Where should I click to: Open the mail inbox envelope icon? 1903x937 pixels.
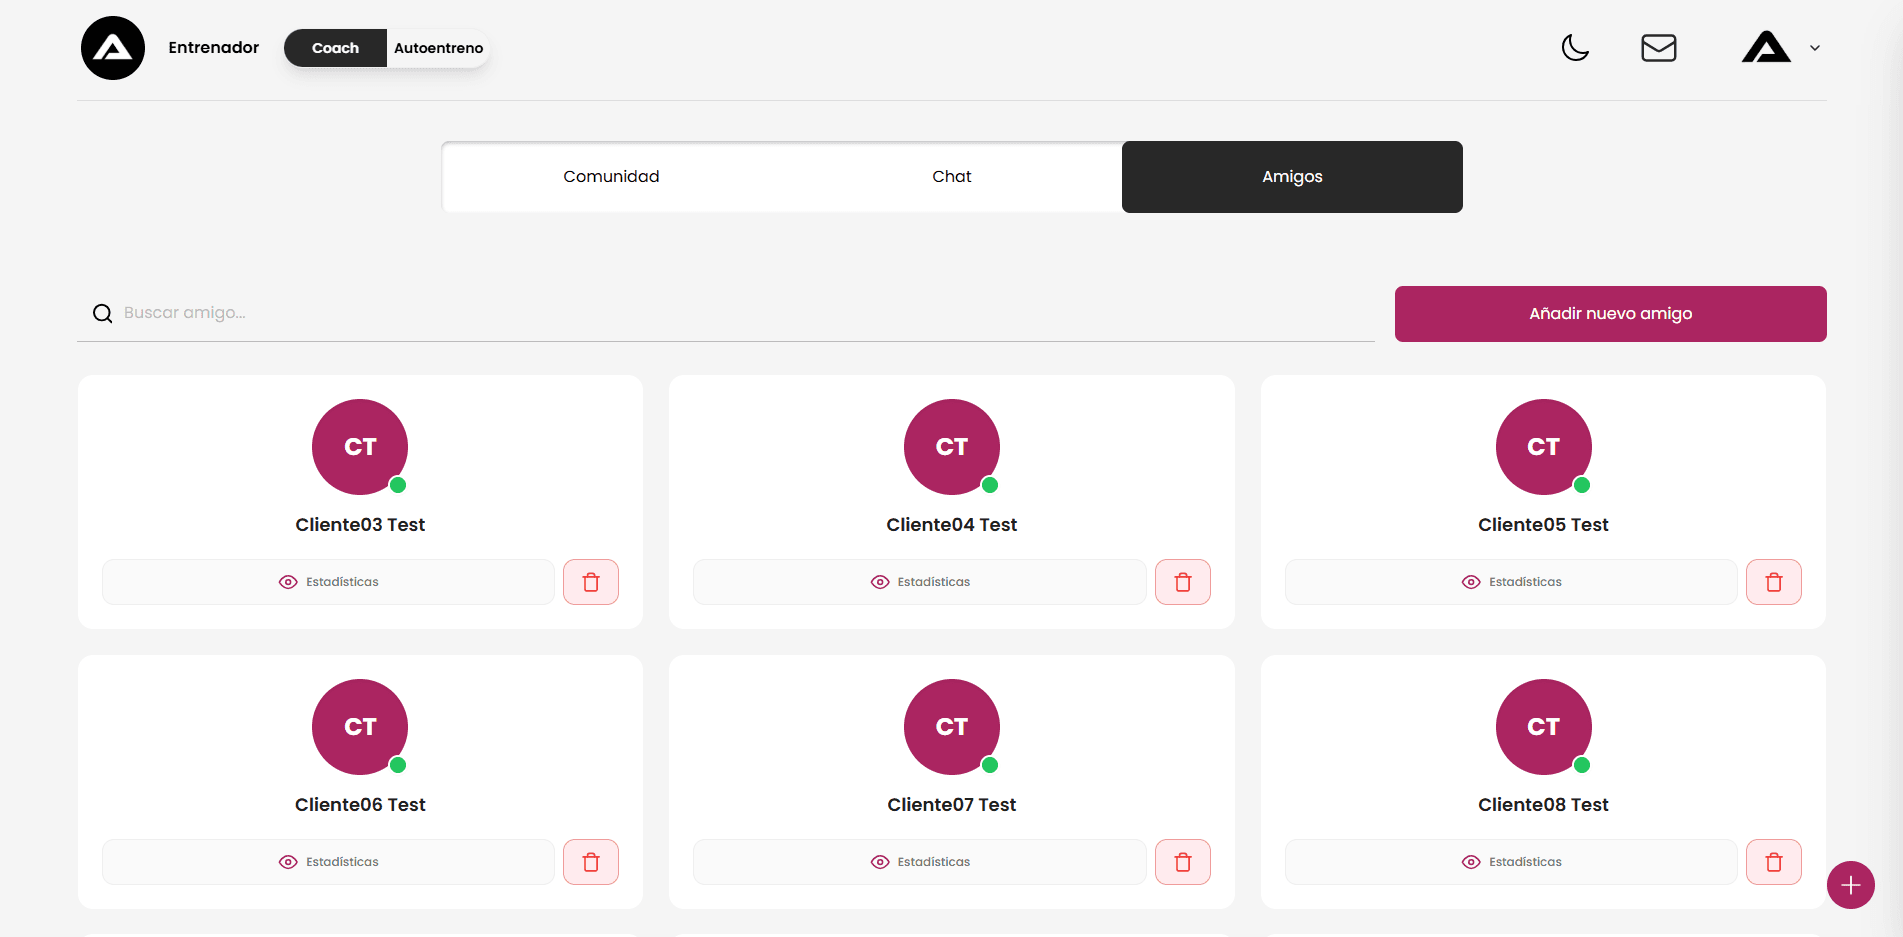tap(1658, 48)
